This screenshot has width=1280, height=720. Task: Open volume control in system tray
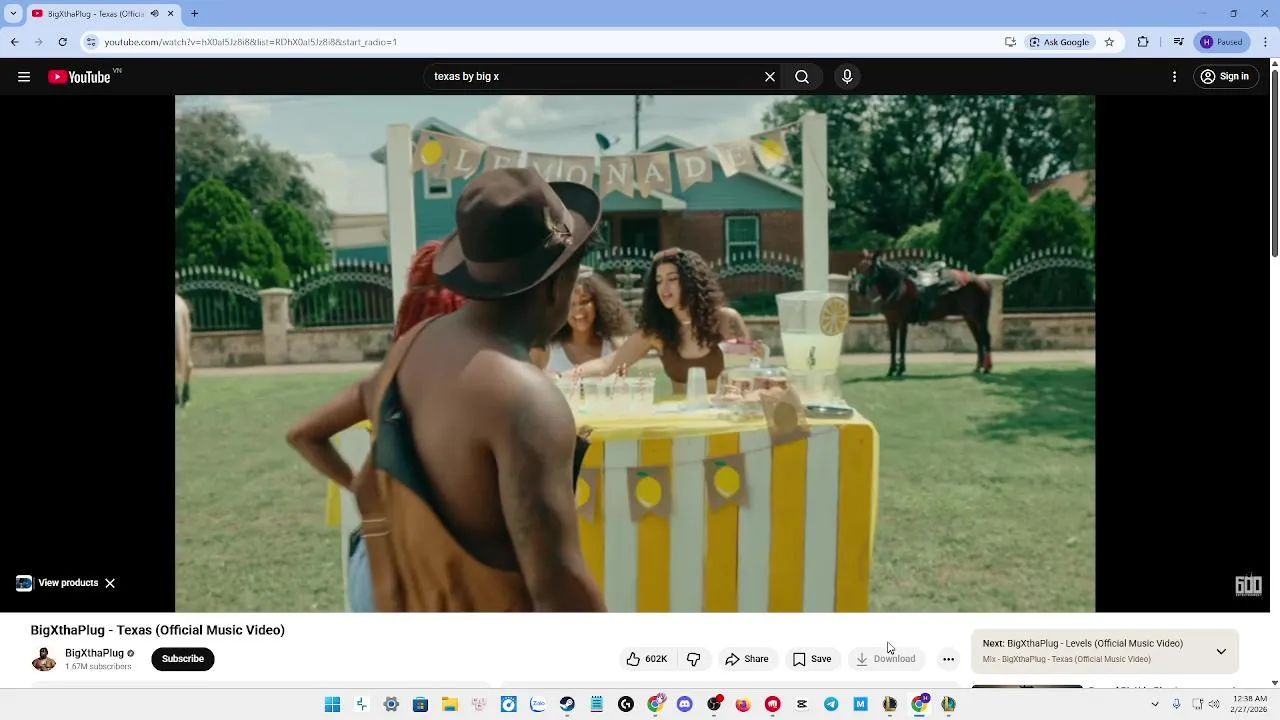(x=1215, y=704)
